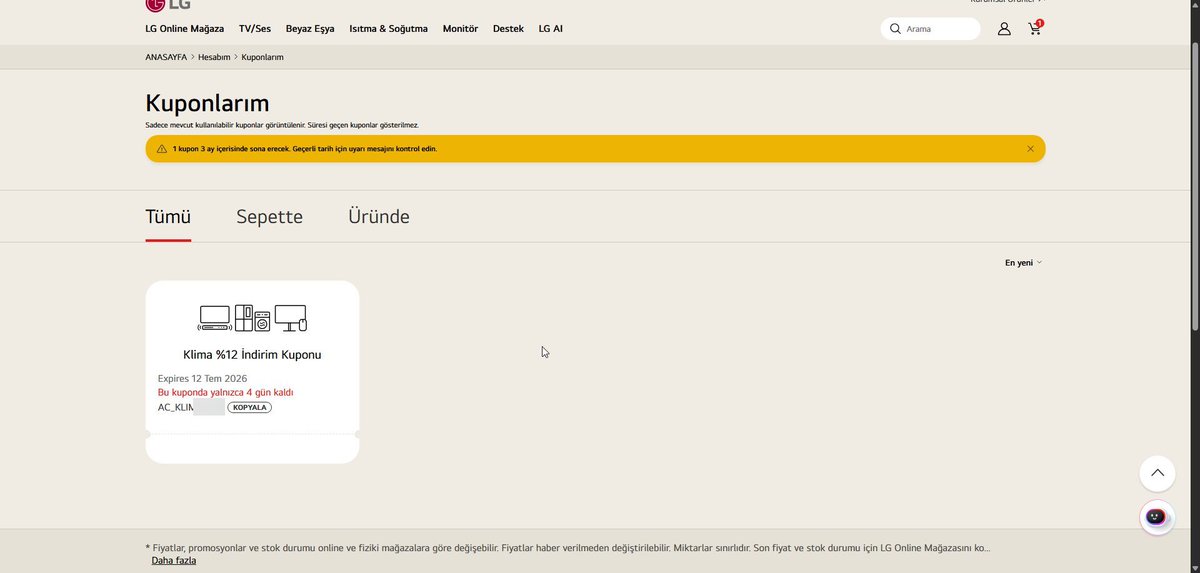Copy coupon code with KOPYALA button
This screenshot has width=1200, height=573.
[250, 407]
